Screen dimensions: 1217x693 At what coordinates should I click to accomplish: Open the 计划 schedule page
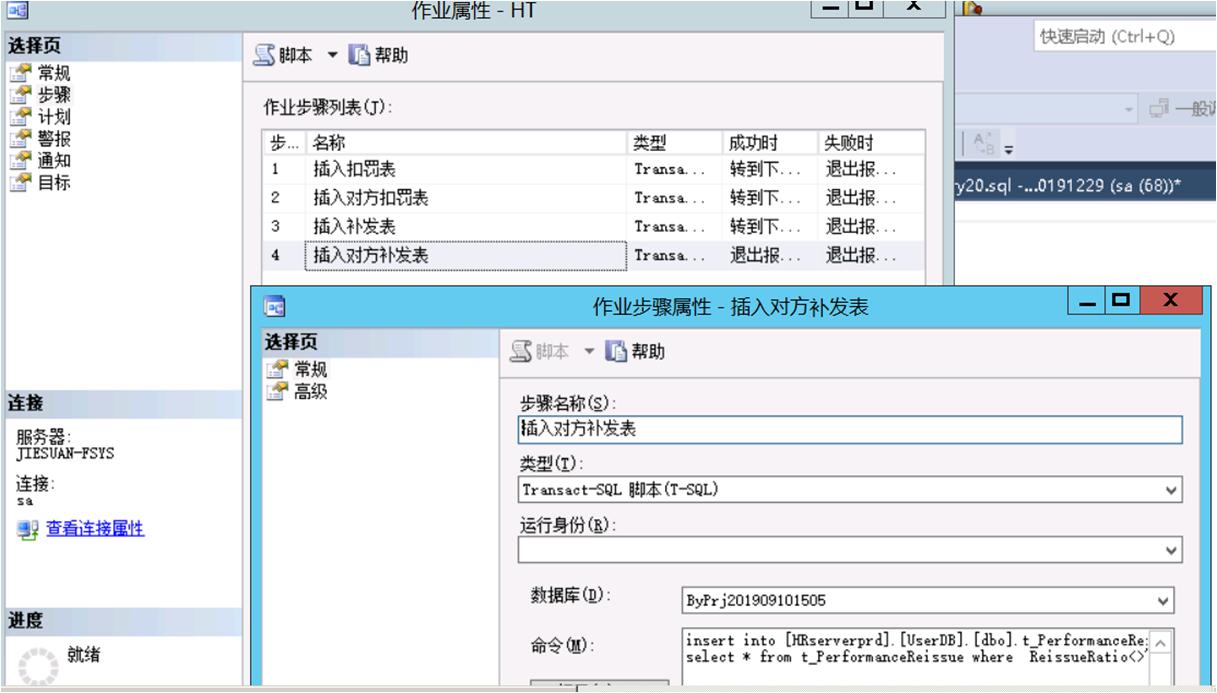click(53, 117)
